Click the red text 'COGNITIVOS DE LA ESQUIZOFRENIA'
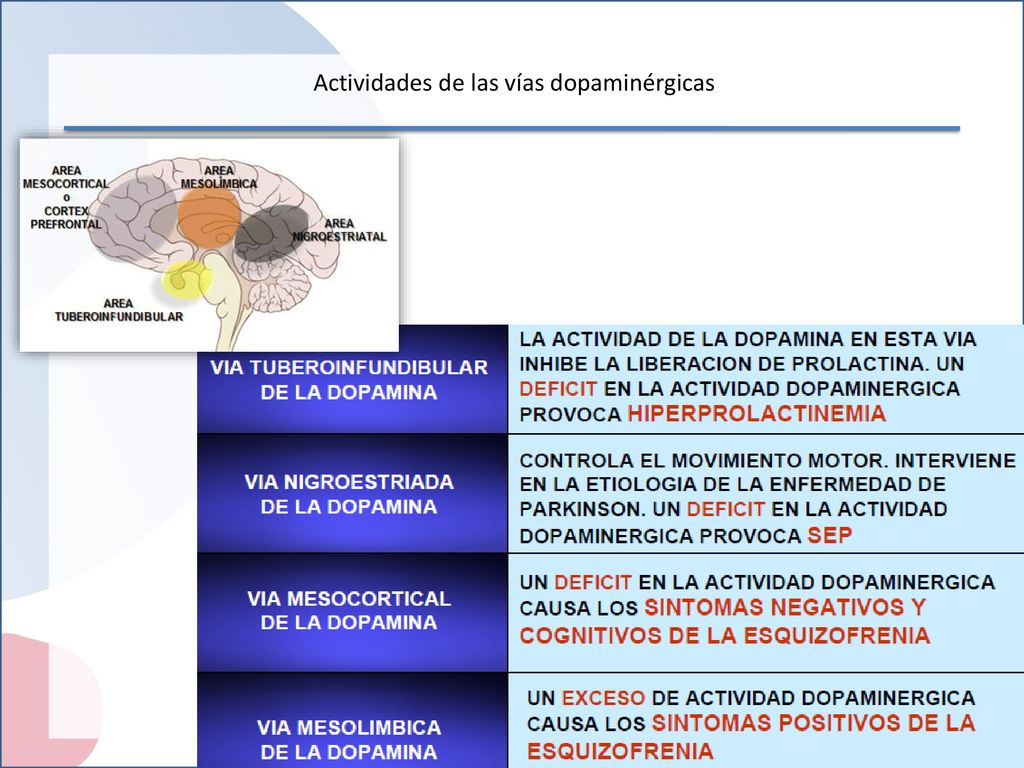 tap(725, 635)
